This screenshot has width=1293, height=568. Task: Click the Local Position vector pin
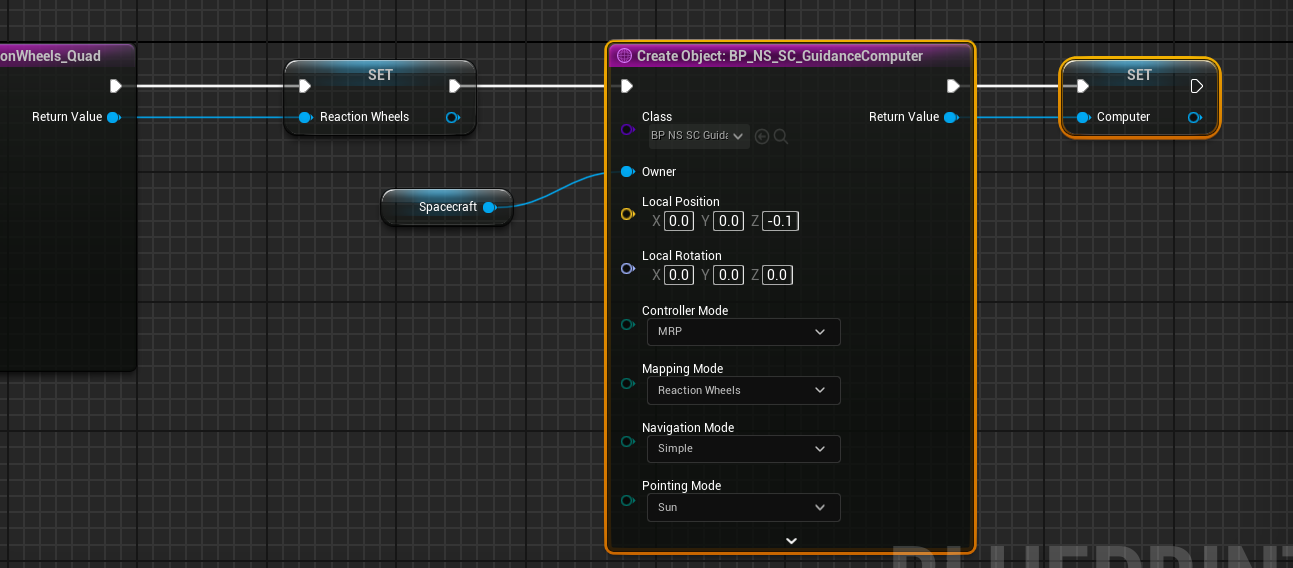pos(627,214)
